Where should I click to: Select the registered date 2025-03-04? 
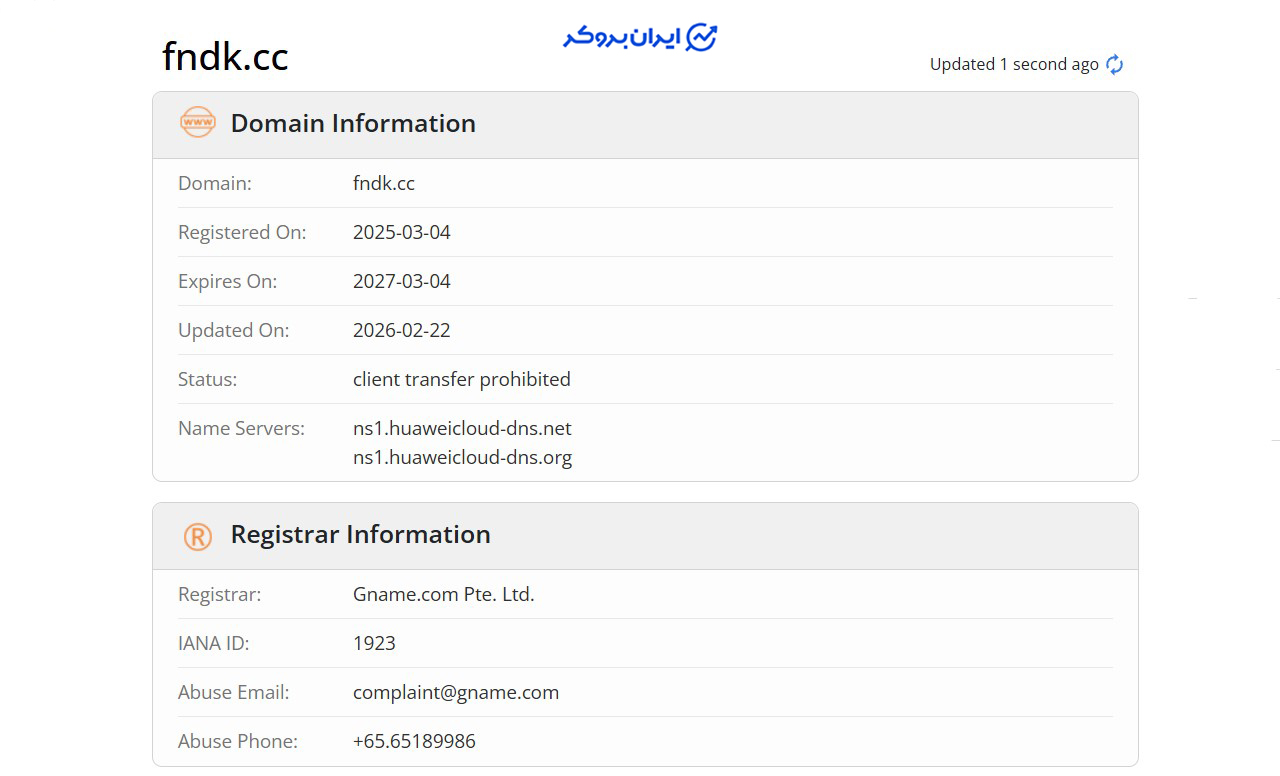click(402, 232)
